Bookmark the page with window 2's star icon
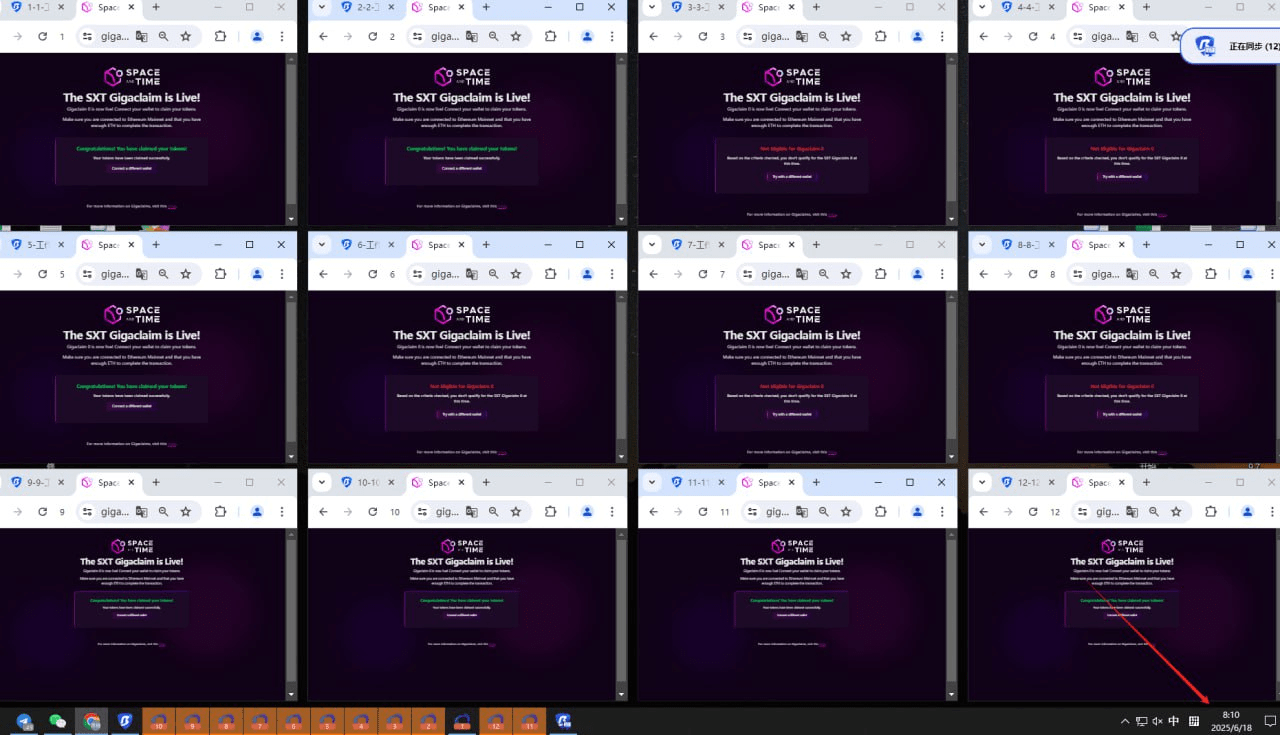Image resolution: width=1280 pixels, height=735 pixels. tap(516, 36)
